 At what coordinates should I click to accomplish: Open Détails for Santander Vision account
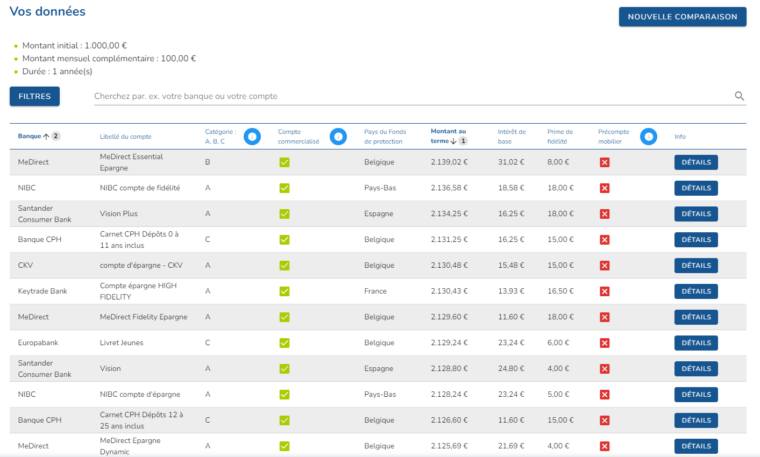pyautogui.click(x=696, y=369)
